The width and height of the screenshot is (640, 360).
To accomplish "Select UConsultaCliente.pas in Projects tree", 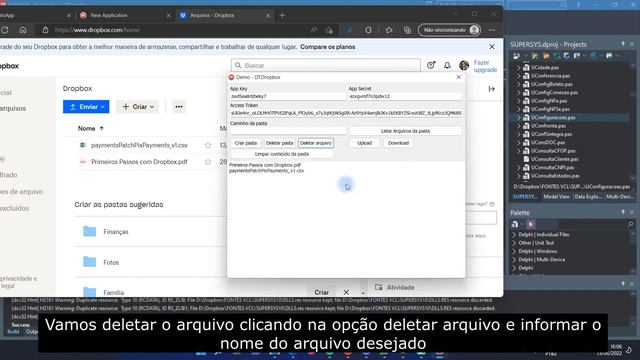I will (554, 159).
